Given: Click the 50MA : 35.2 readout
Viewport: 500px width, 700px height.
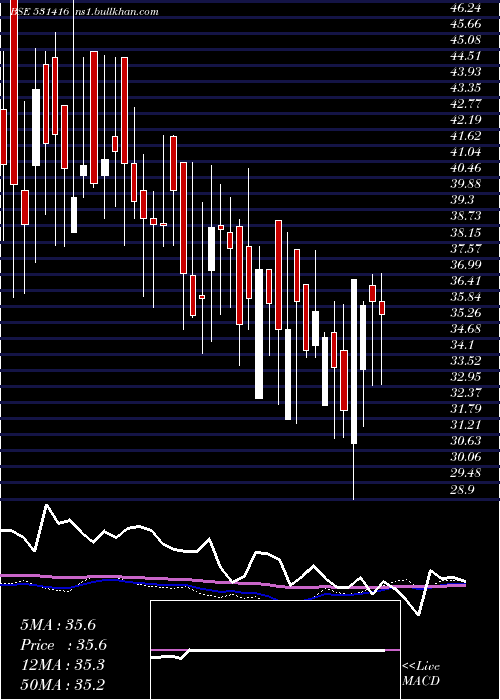Looking at the screenshot, I should pos(62,684).
